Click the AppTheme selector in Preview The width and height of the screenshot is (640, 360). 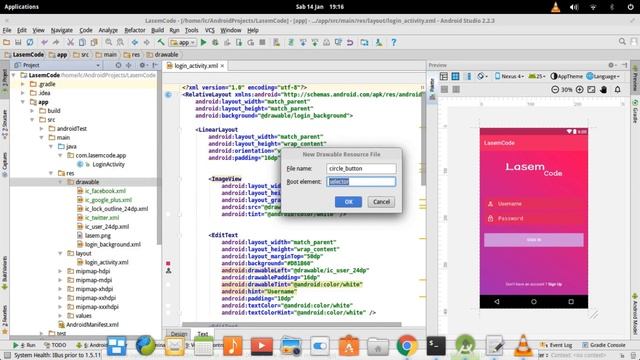[567, 76]
